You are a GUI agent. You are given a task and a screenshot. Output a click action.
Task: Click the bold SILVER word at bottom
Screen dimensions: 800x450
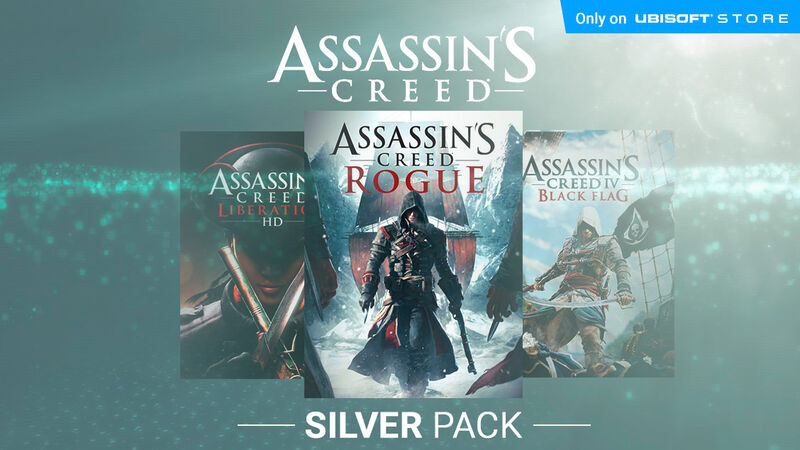(363, 425)
